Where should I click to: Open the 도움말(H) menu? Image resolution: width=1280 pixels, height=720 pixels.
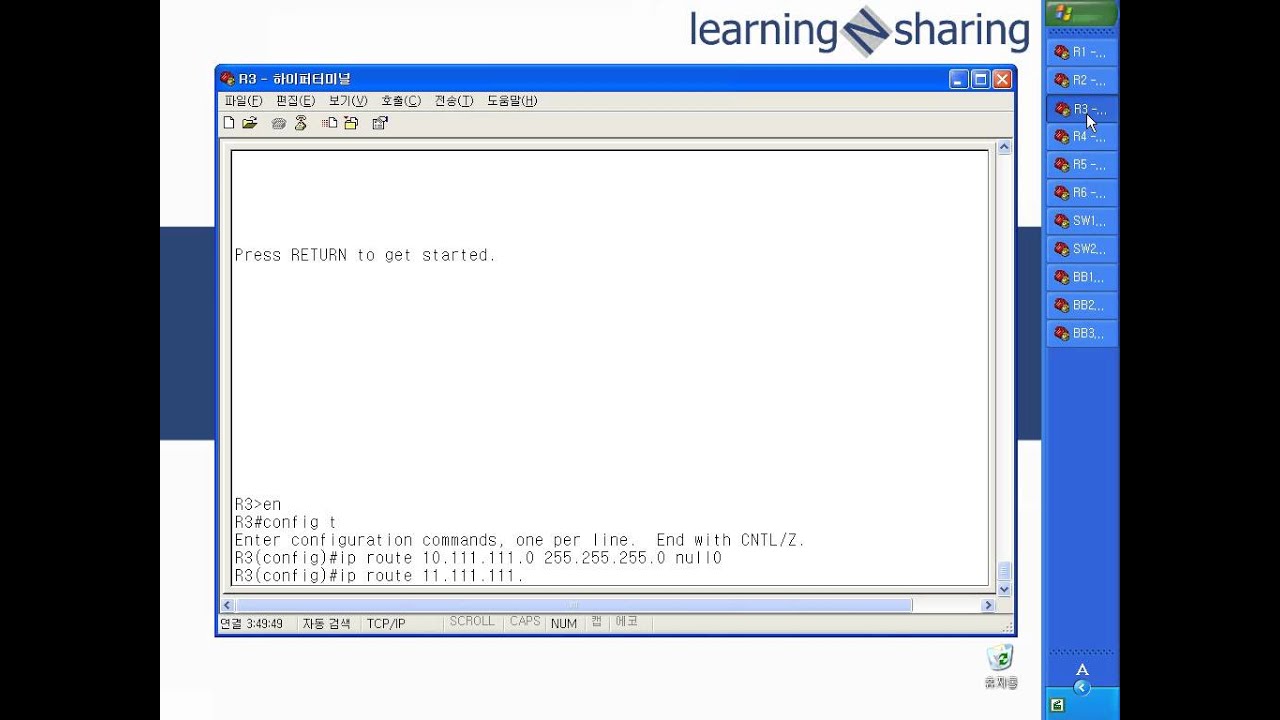(512, 101)
